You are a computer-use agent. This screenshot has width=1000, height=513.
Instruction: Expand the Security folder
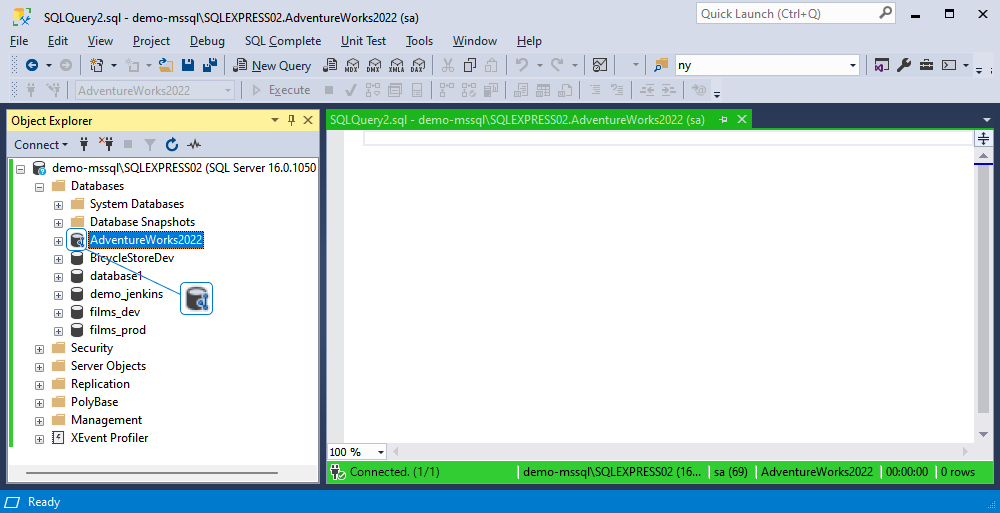tap(40, 349)
